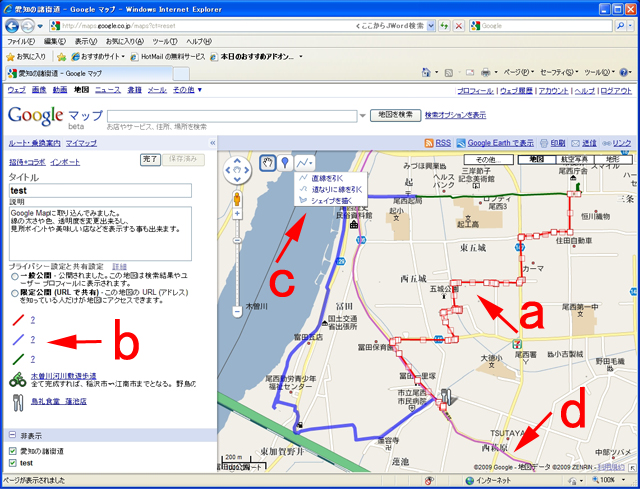Click the browser Back button

12,26
